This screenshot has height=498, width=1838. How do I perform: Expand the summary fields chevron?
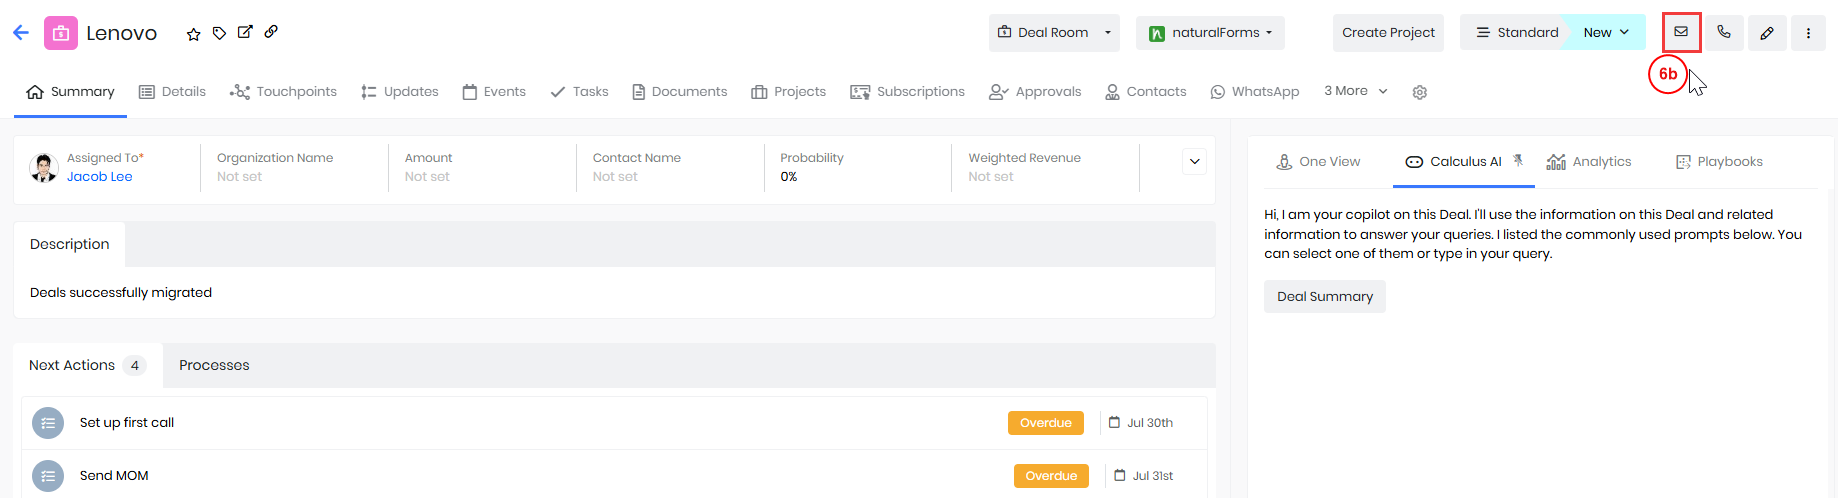pyautogui.click(x=1194, y=161)
